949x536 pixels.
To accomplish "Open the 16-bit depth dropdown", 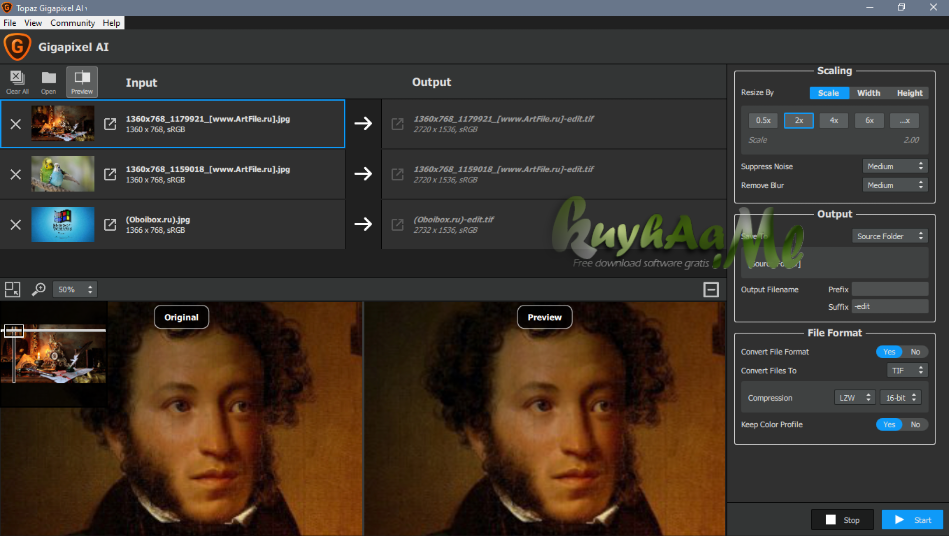I will 901,397.
